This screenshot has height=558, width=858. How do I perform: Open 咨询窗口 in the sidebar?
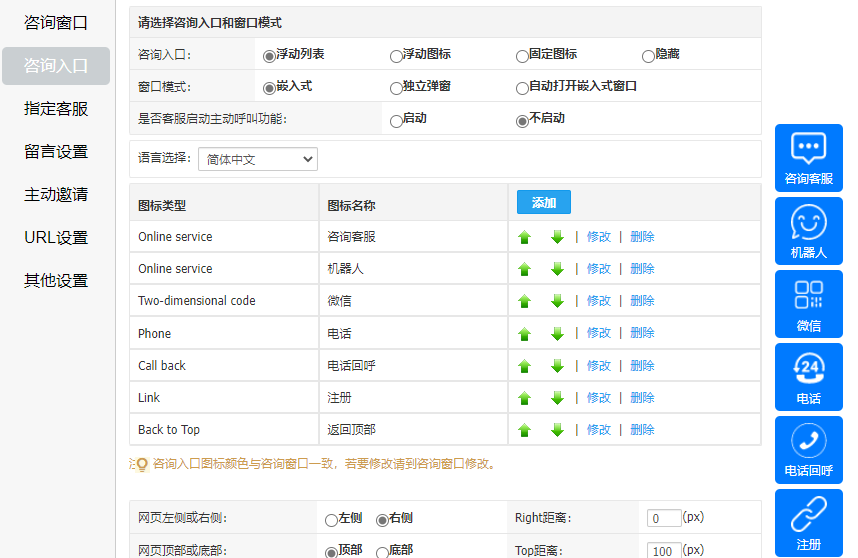56,23
